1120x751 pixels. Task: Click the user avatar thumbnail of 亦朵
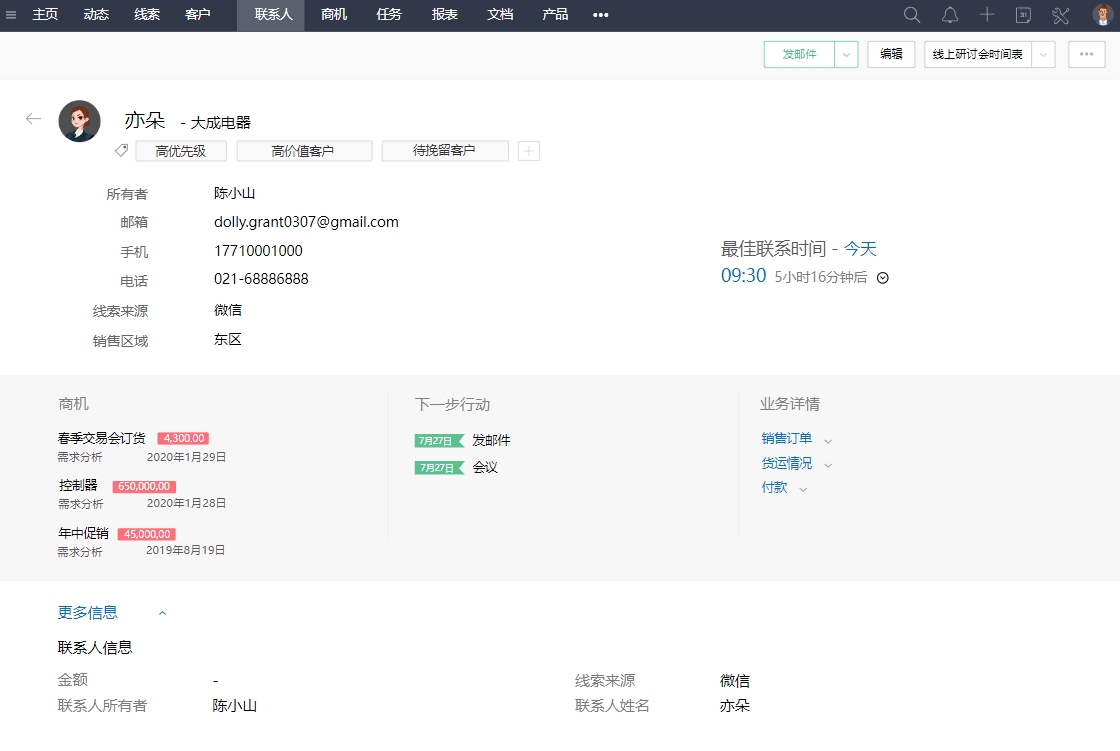(79, 120)
